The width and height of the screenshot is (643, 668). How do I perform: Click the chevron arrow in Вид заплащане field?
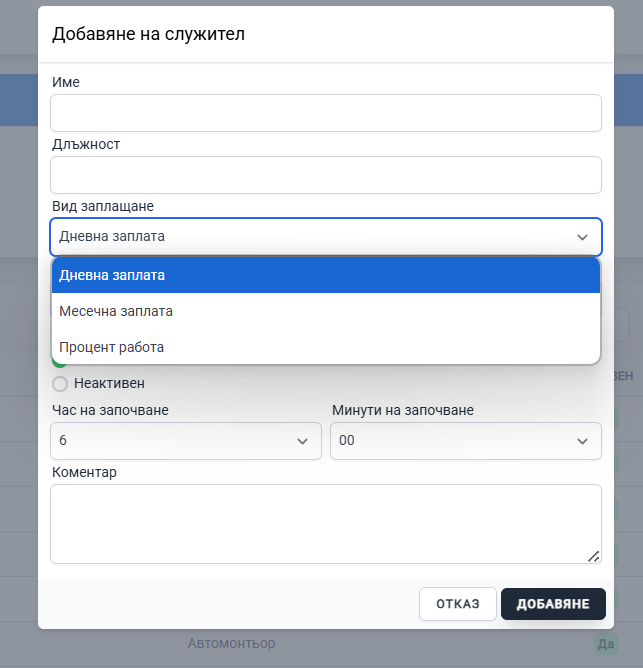click(x=582, y=237)
